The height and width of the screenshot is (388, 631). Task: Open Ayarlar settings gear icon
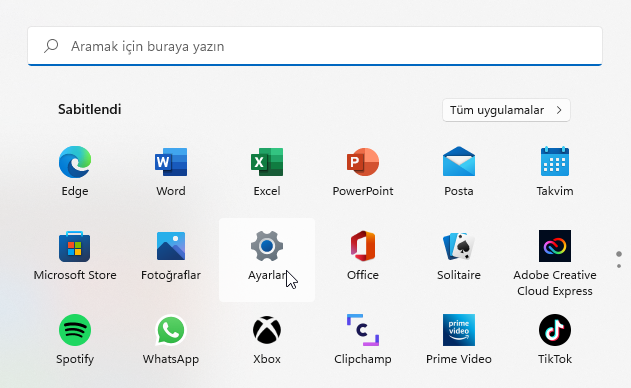click(267, 246)
